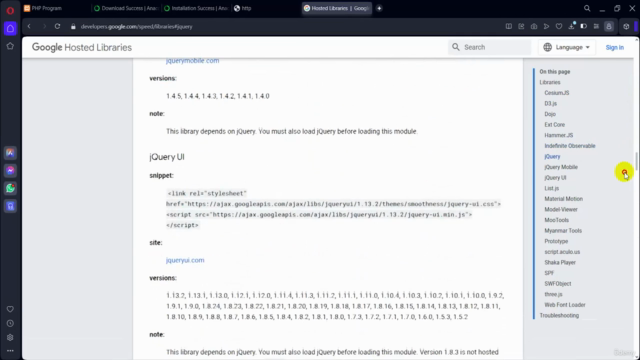This screenshot has width=640, height=360.
Task: Click the Sign in link
Action: [x=615, y=47]
